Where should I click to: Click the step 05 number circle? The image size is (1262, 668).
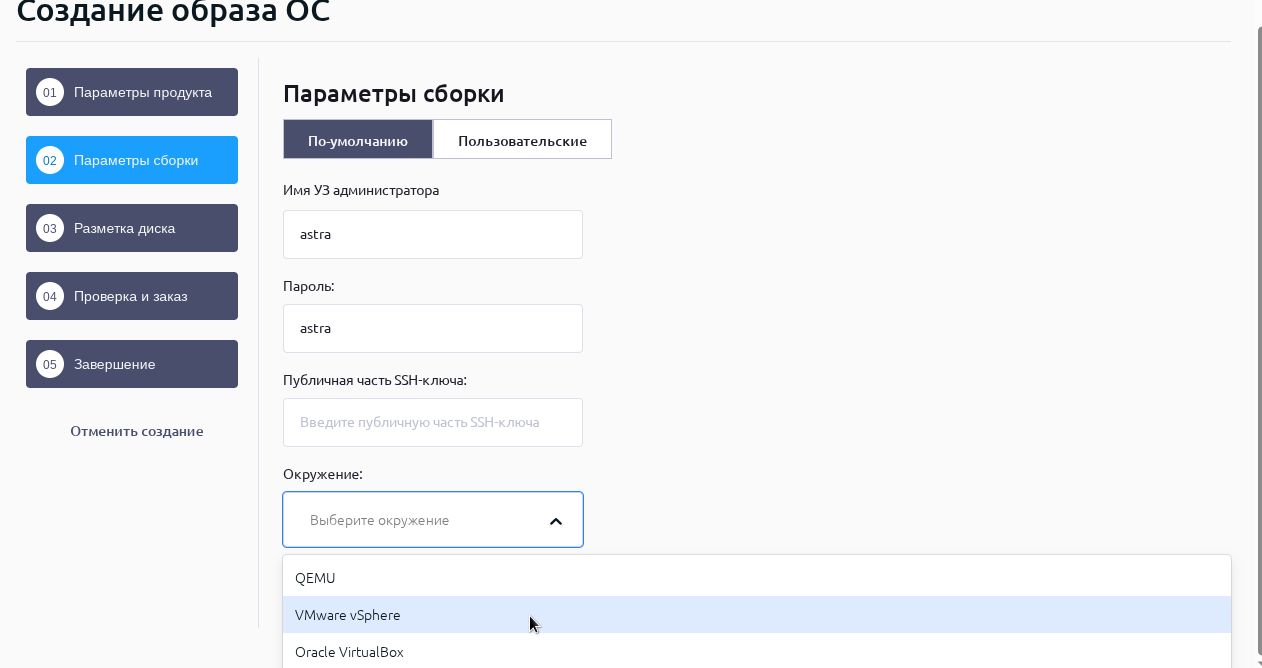pyautogui.click(x=50, y=364)
